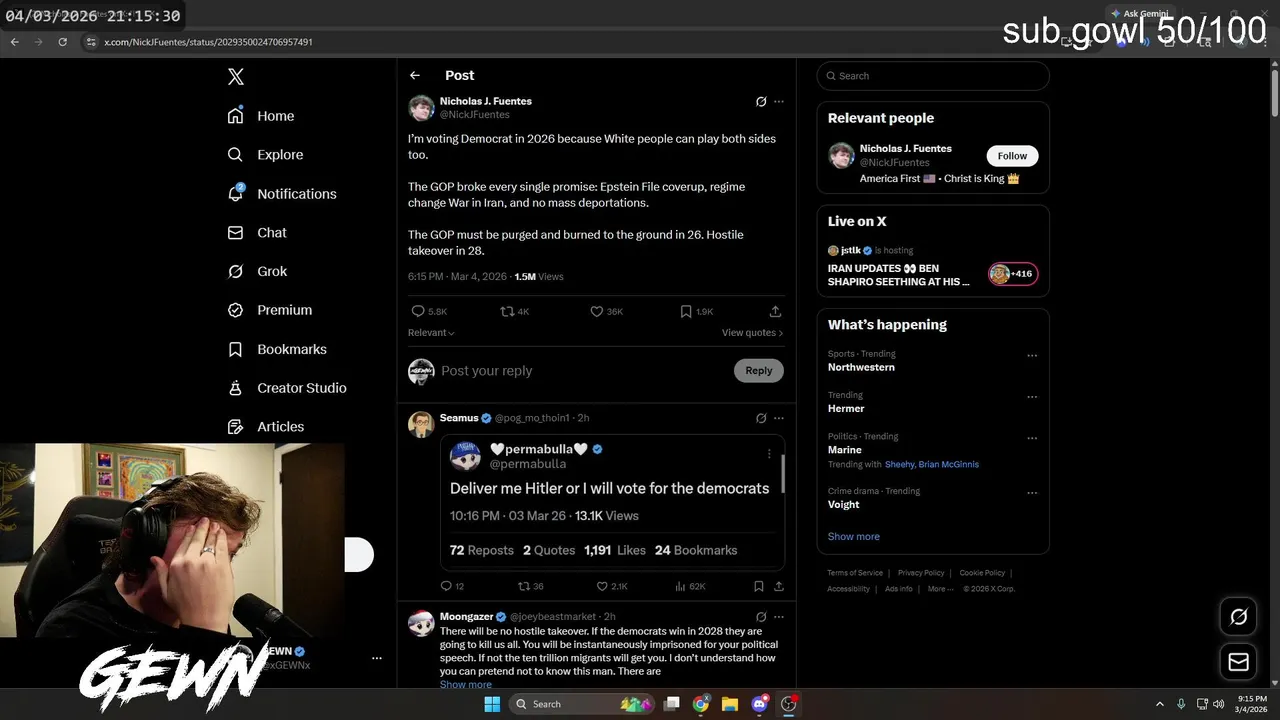
Task: Open Terms of Service link
Action: point(855,573)
